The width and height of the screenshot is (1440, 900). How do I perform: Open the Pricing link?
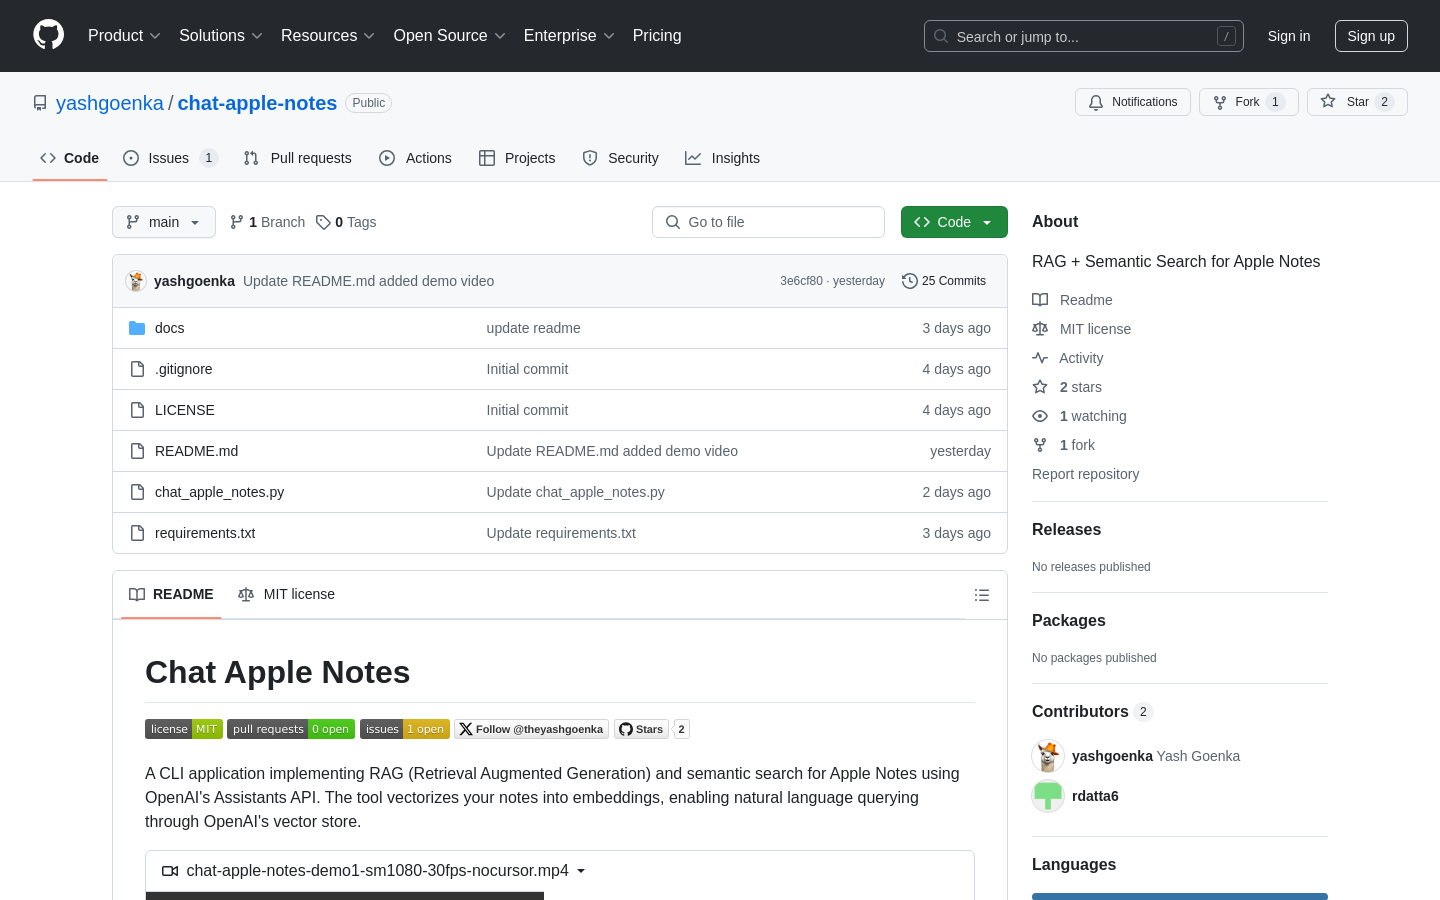pyautogui.click(x=657, y=36)
